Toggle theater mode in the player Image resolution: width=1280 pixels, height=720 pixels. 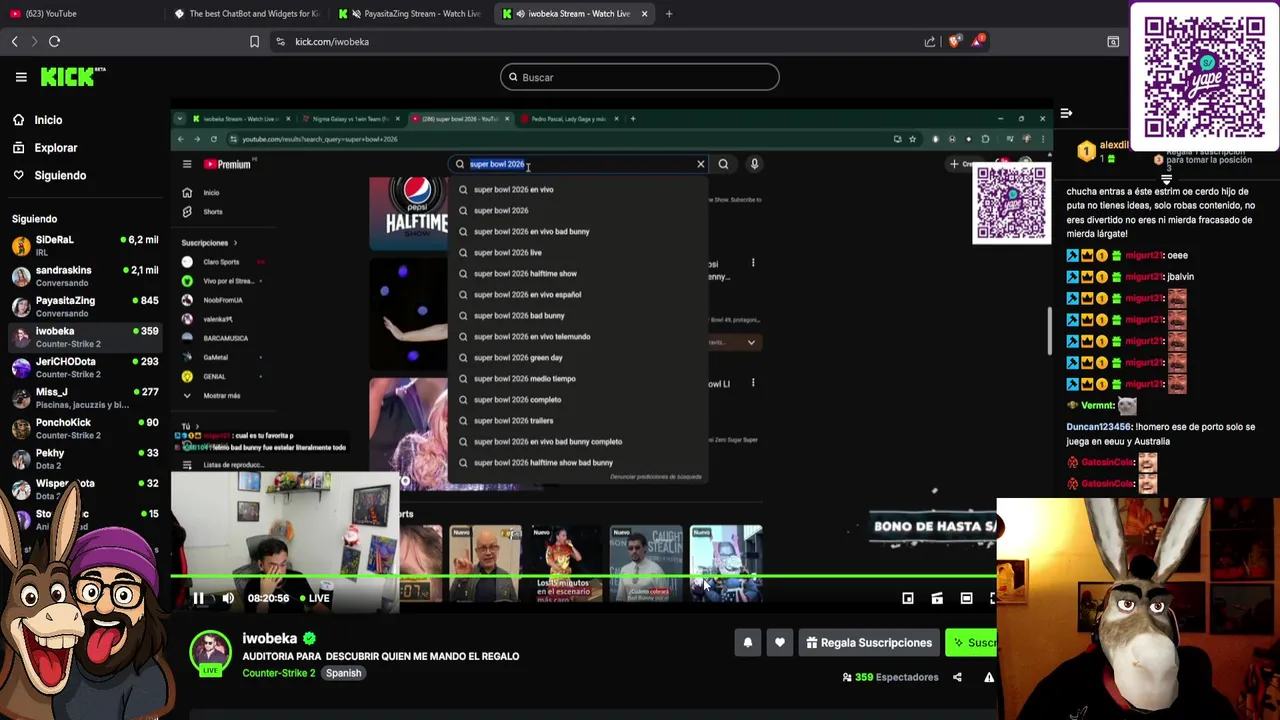tap(966, 598)
